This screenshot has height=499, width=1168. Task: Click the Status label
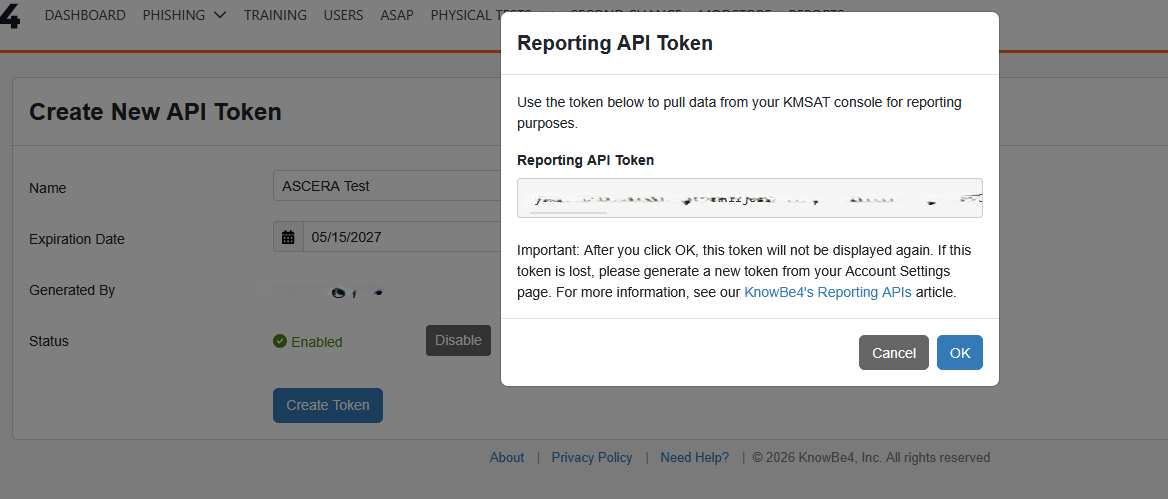[x=48, y=341]
